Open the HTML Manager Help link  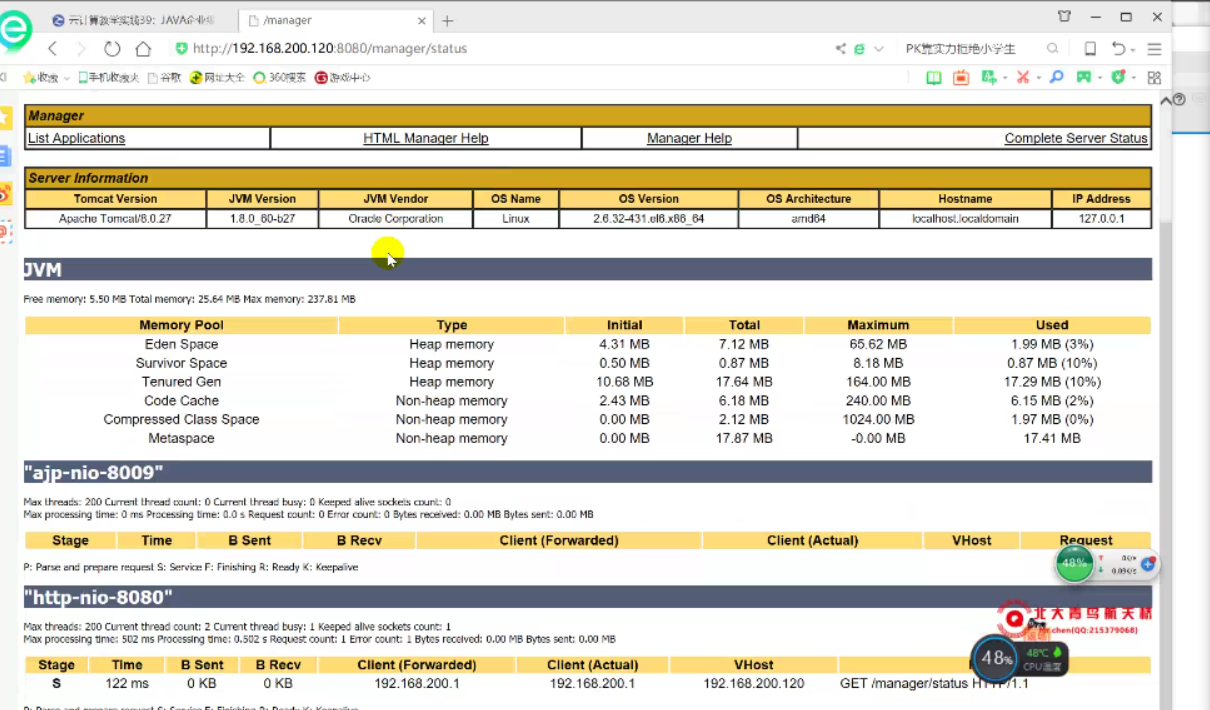(425, 138)
